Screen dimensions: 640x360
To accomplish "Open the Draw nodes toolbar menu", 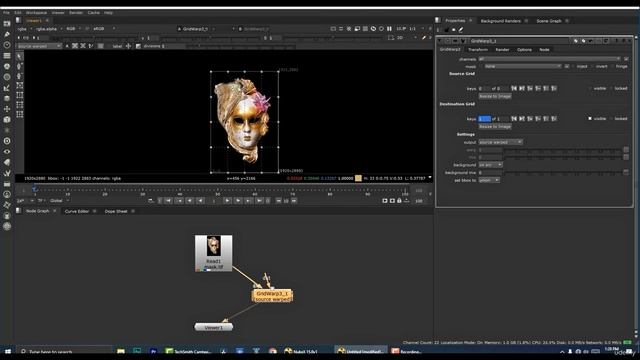I will [x=7, y=34].
